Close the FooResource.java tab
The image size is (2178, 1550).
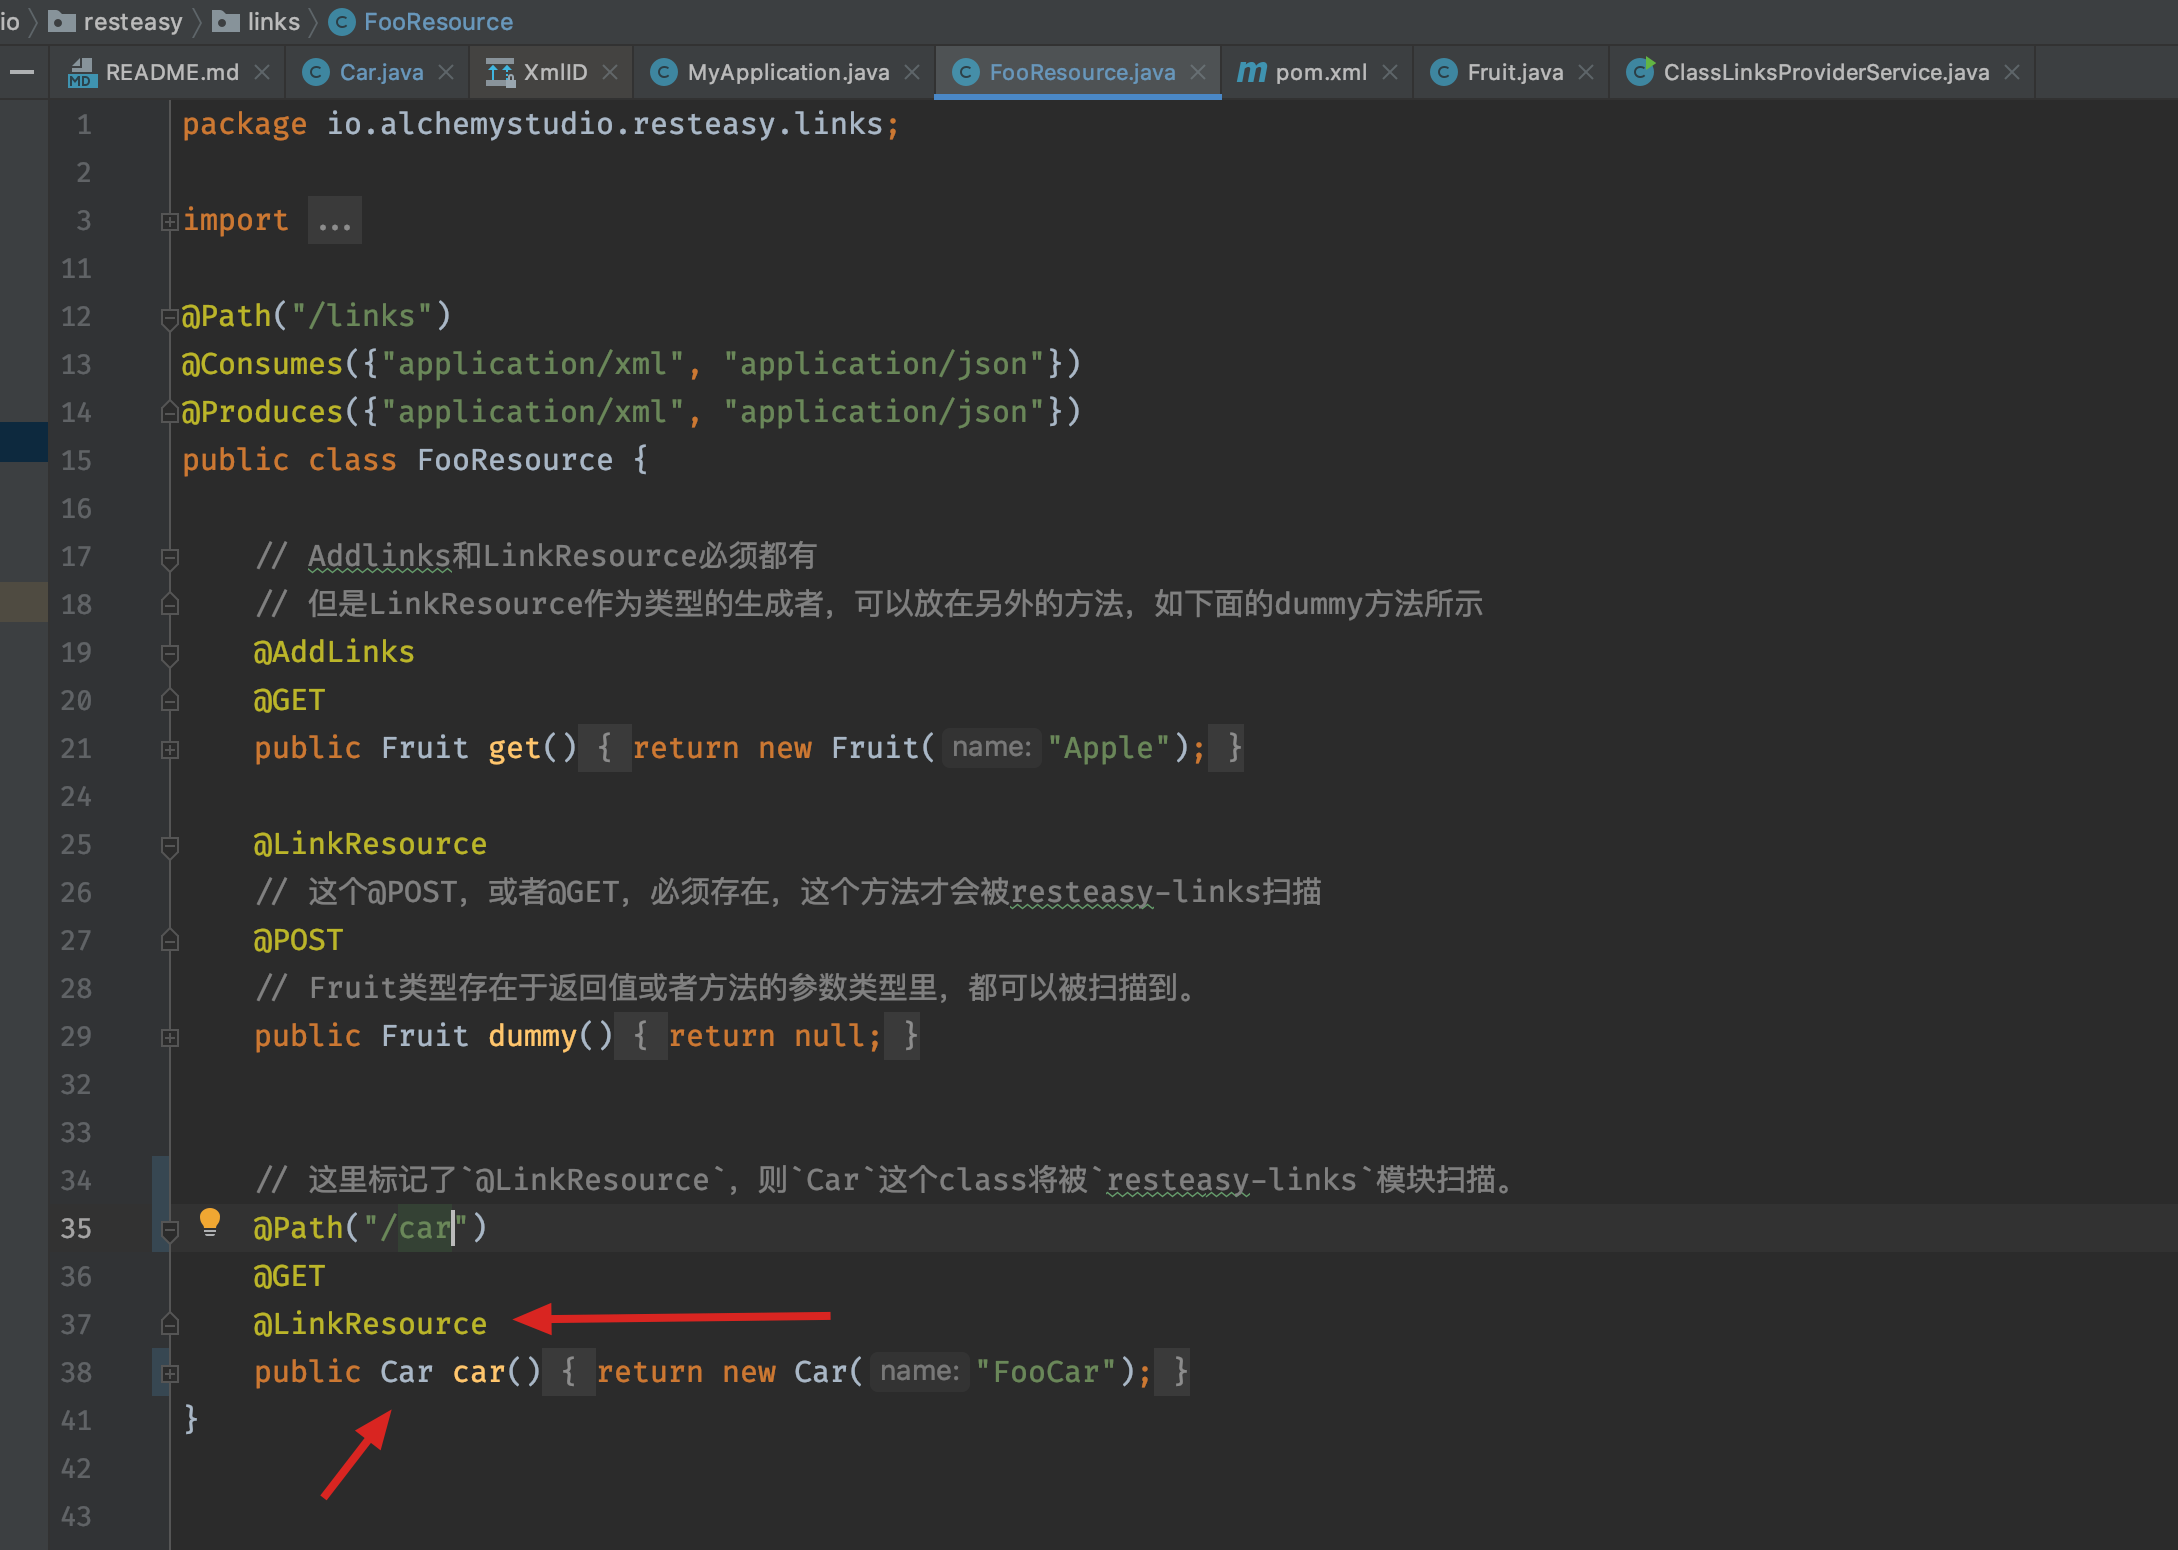(x=1198, y=72)
